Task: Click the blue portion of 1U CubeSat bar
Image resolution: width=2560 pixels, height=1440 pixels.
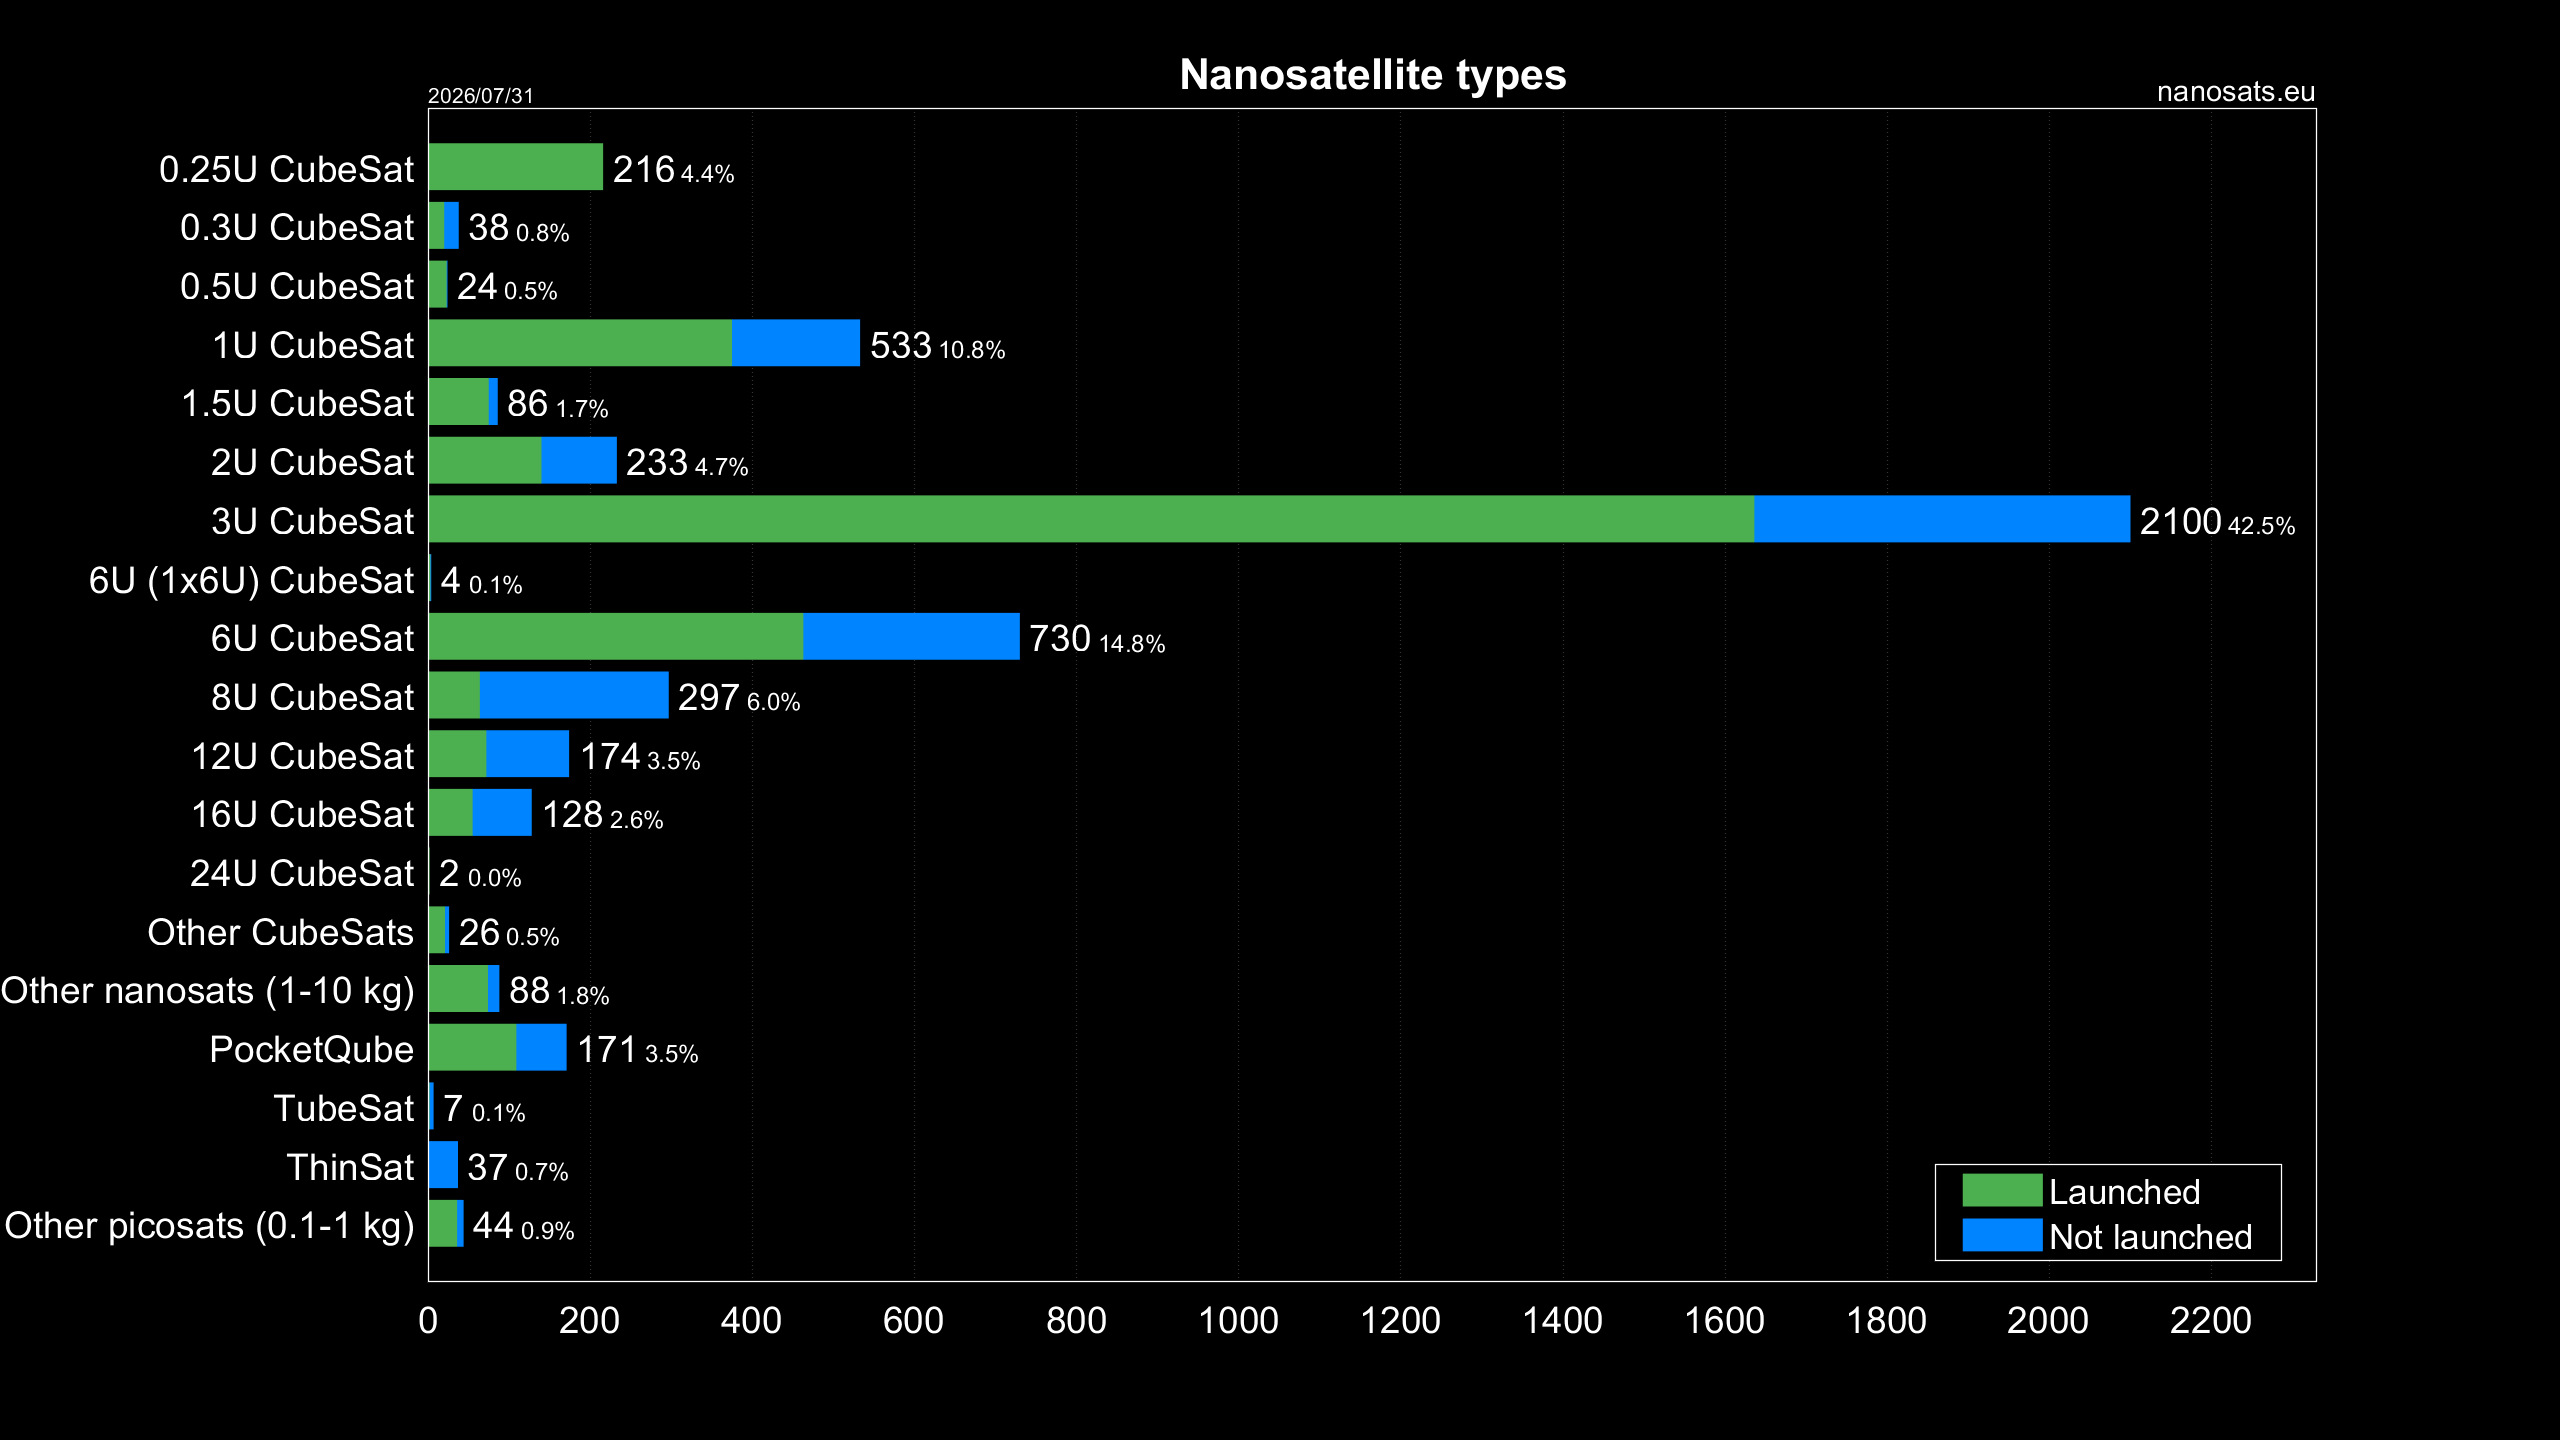Action: click(x=795, y=343)
